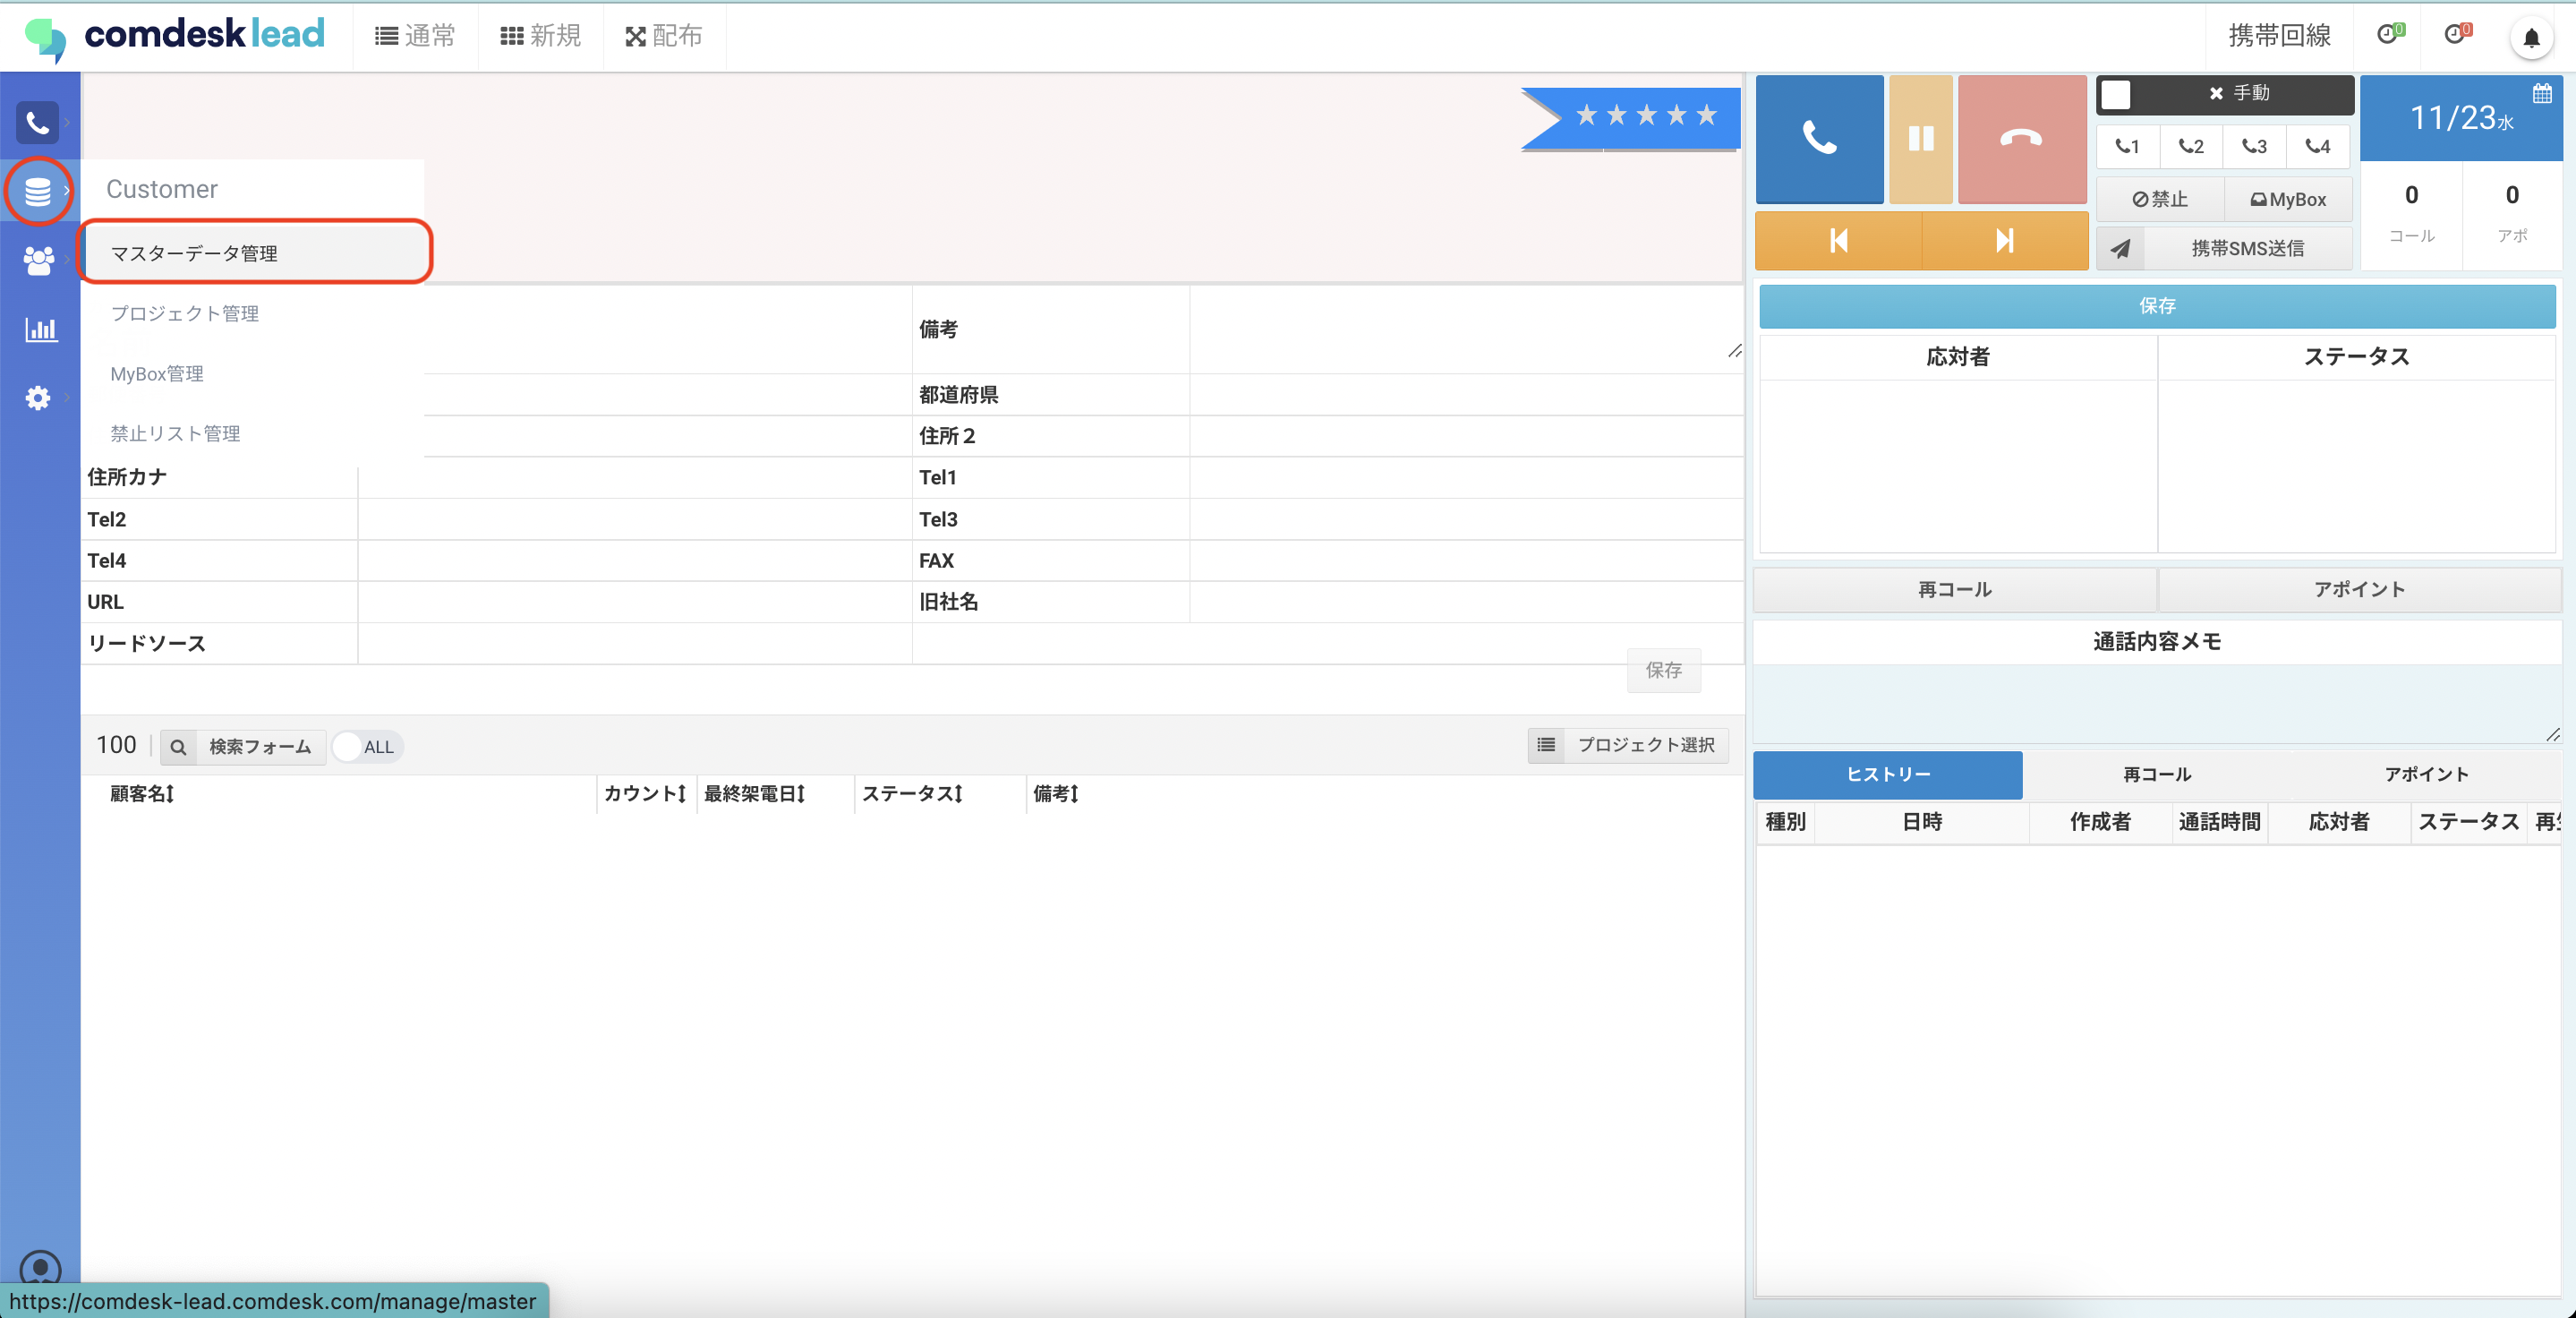This screenshot has height=1318, width=2576.
Task: Select プロジェクト管理 menu item
Action: (x=184, y=313)
